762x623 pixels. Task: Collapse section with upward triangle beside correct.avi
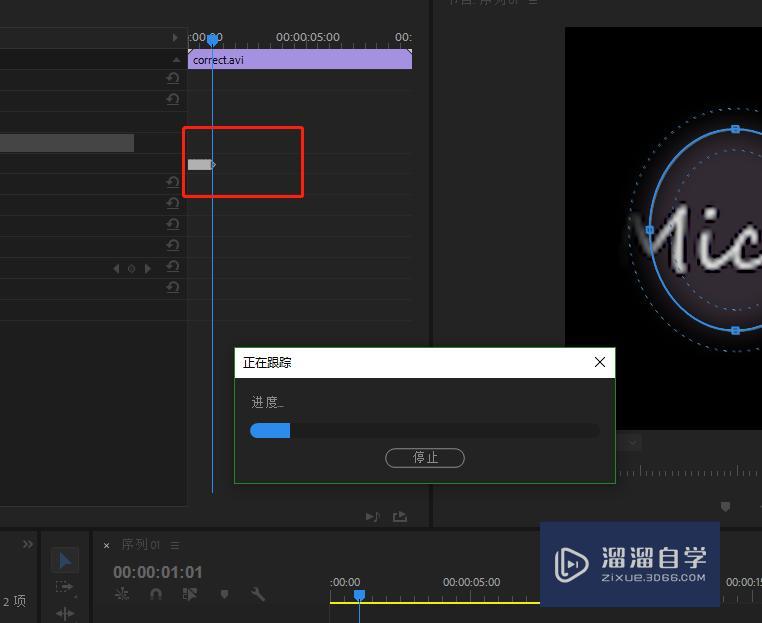click(176, 60)
